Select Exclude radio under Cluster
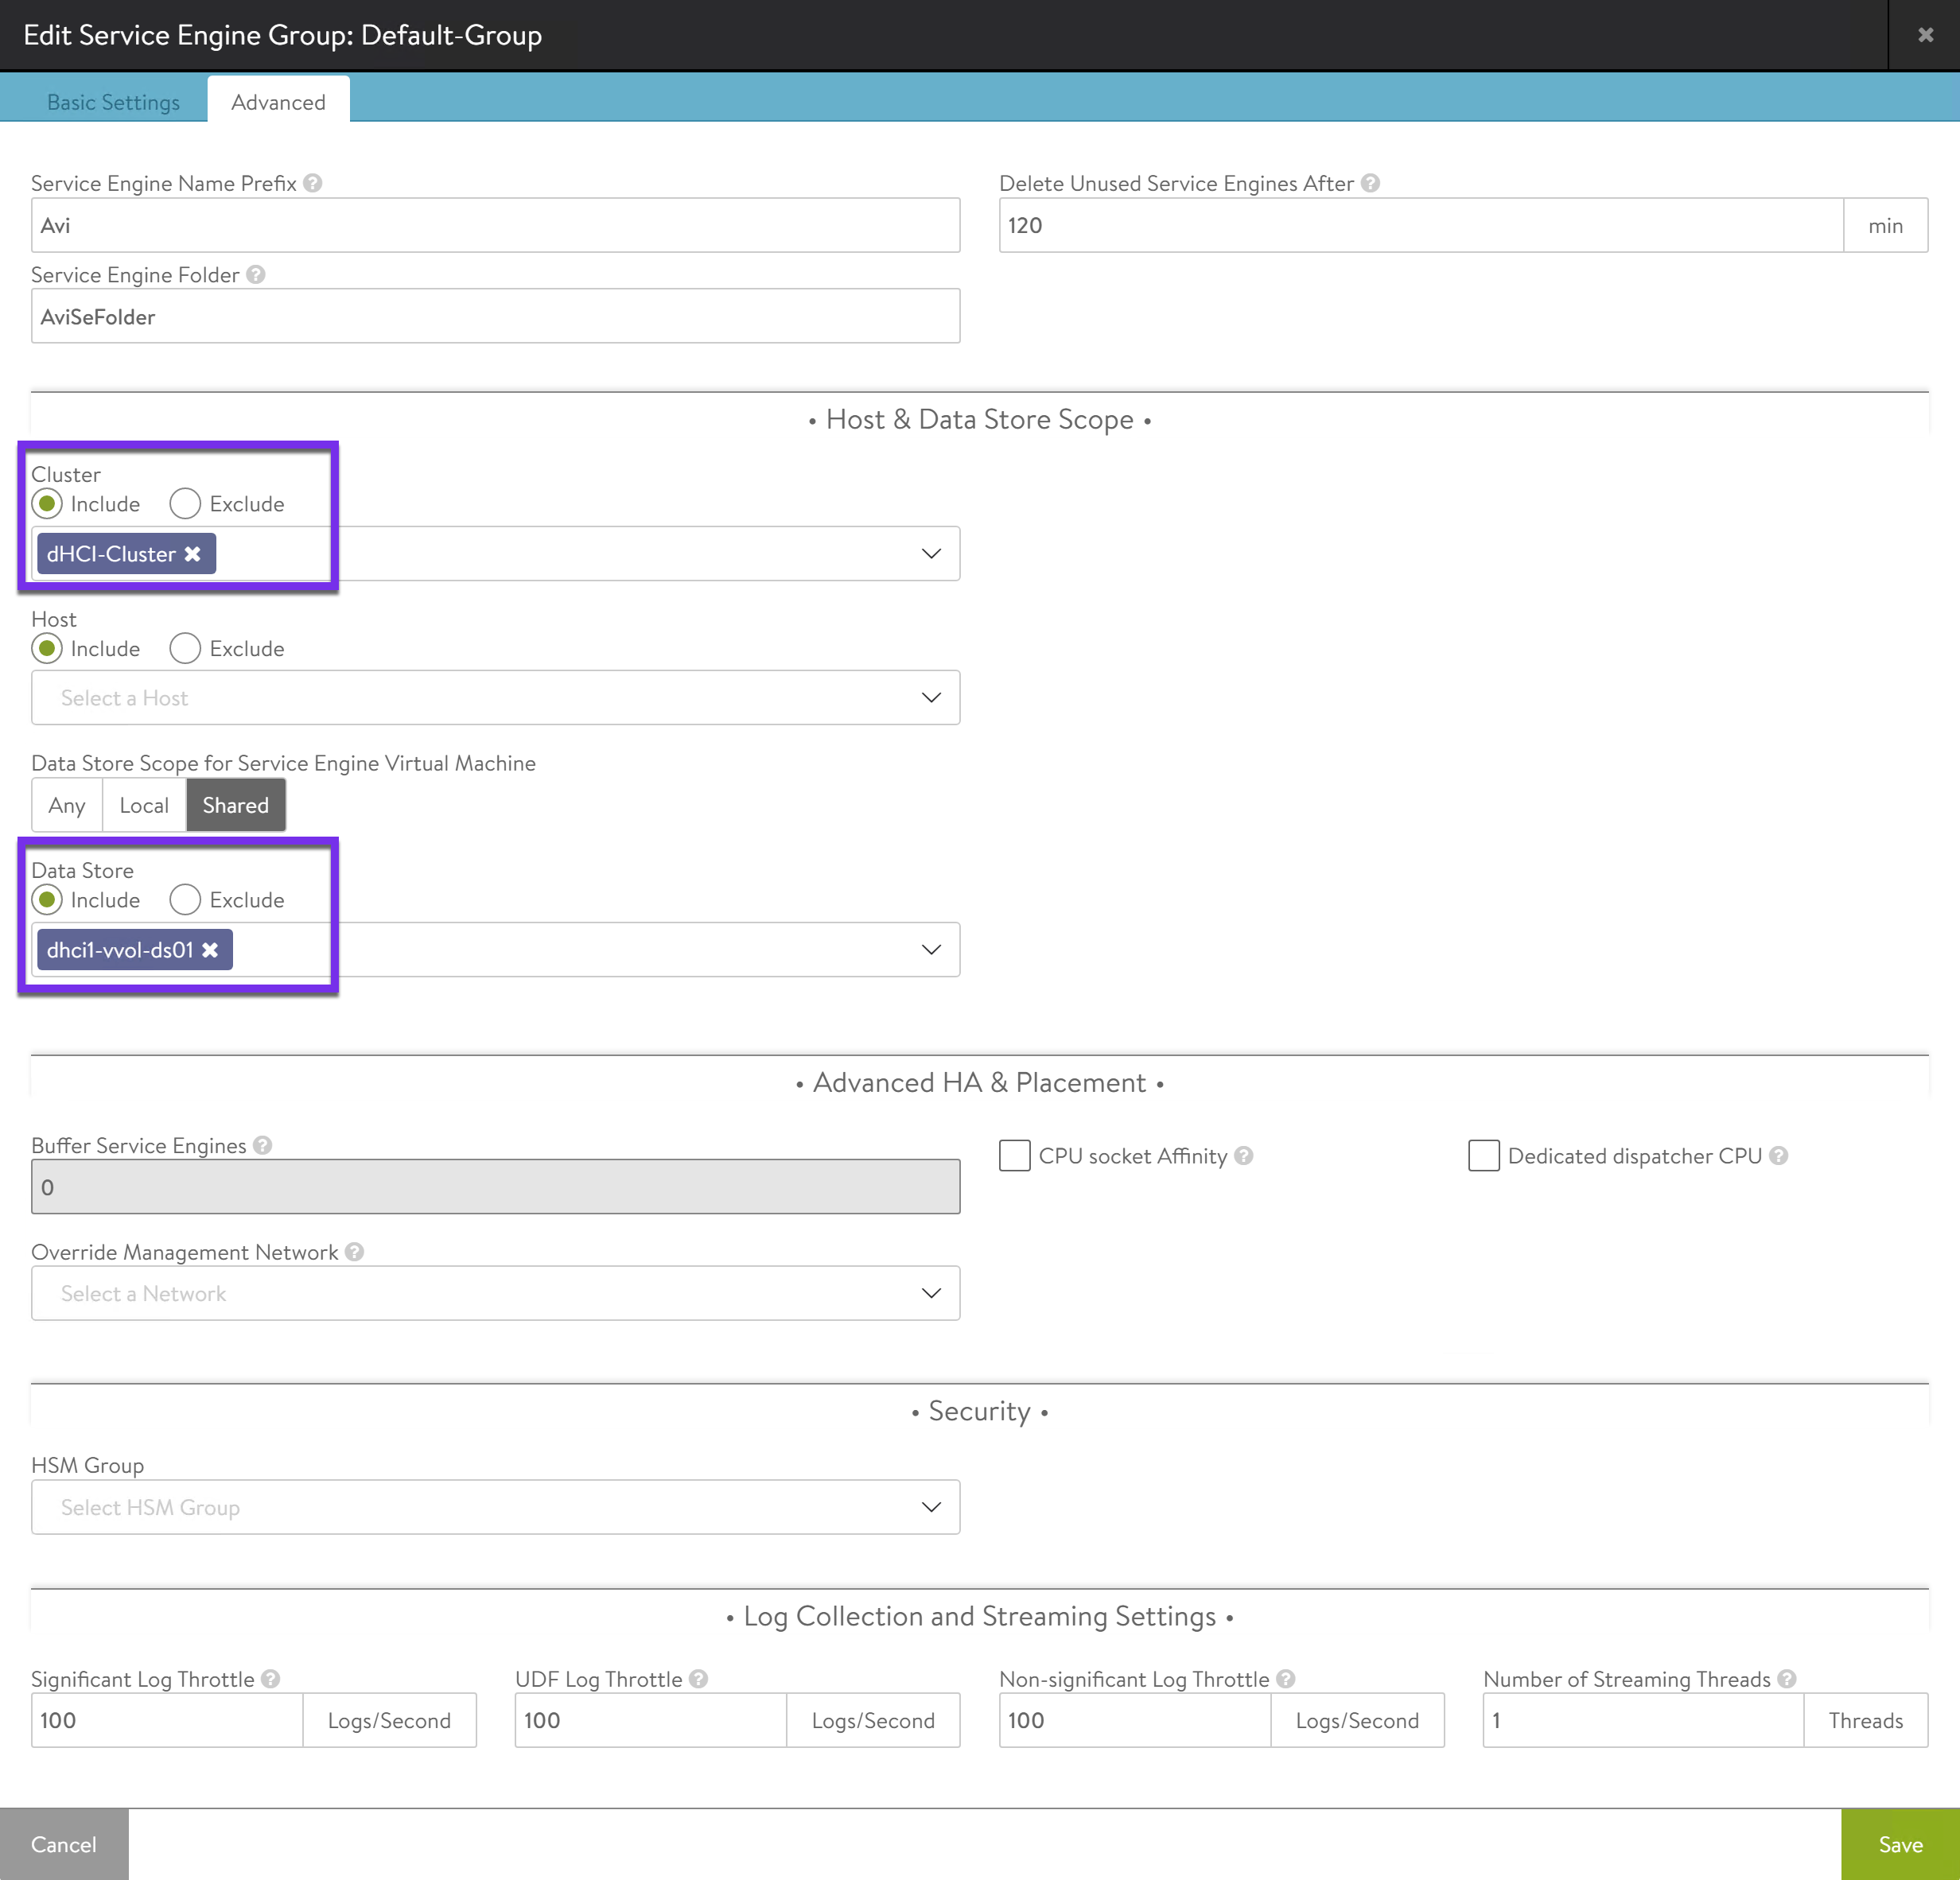The height and width of the screenshot is (1880, 1960). click(x=185, y=504)
